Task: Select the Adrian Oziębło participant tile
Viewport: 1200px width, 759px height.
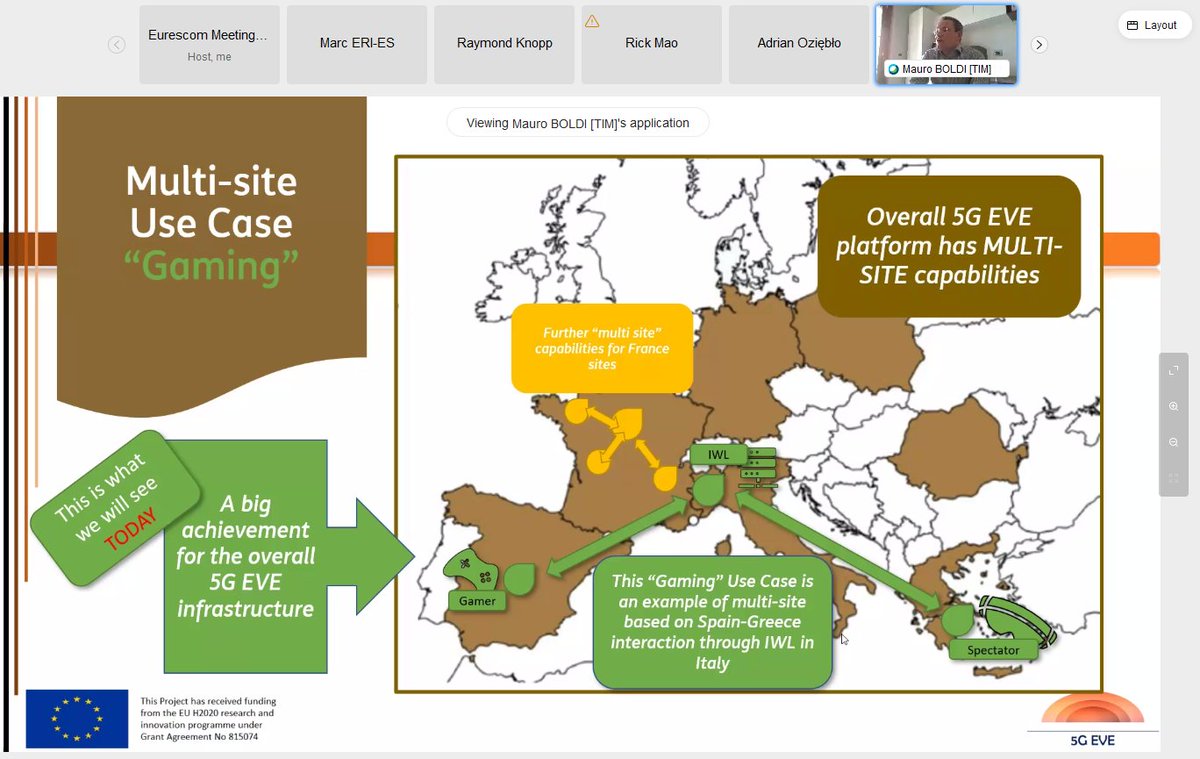Action: [798, 45]
